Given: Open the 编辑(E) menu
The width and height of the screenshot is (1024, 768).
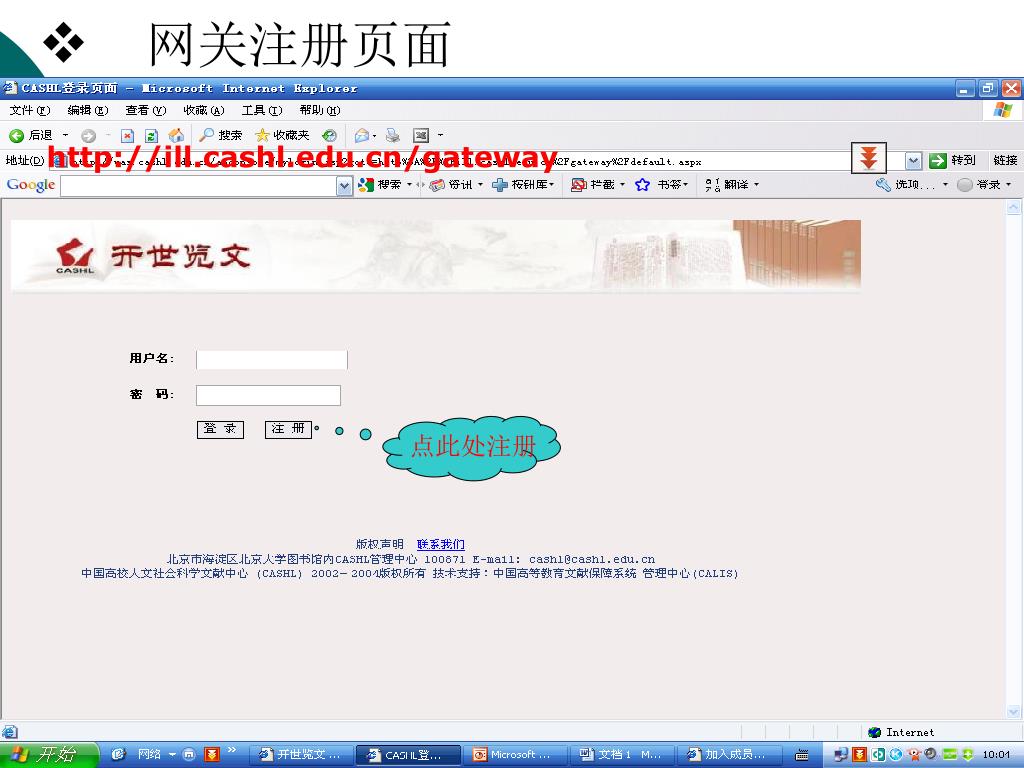Looking at the screenshot, I should (88, 110).
